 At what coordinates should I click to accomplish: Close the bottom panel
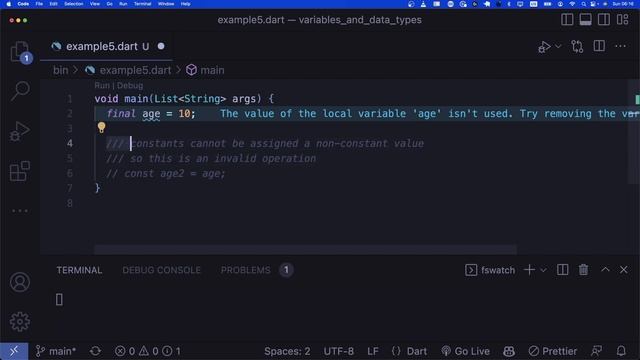click(624, 270)
